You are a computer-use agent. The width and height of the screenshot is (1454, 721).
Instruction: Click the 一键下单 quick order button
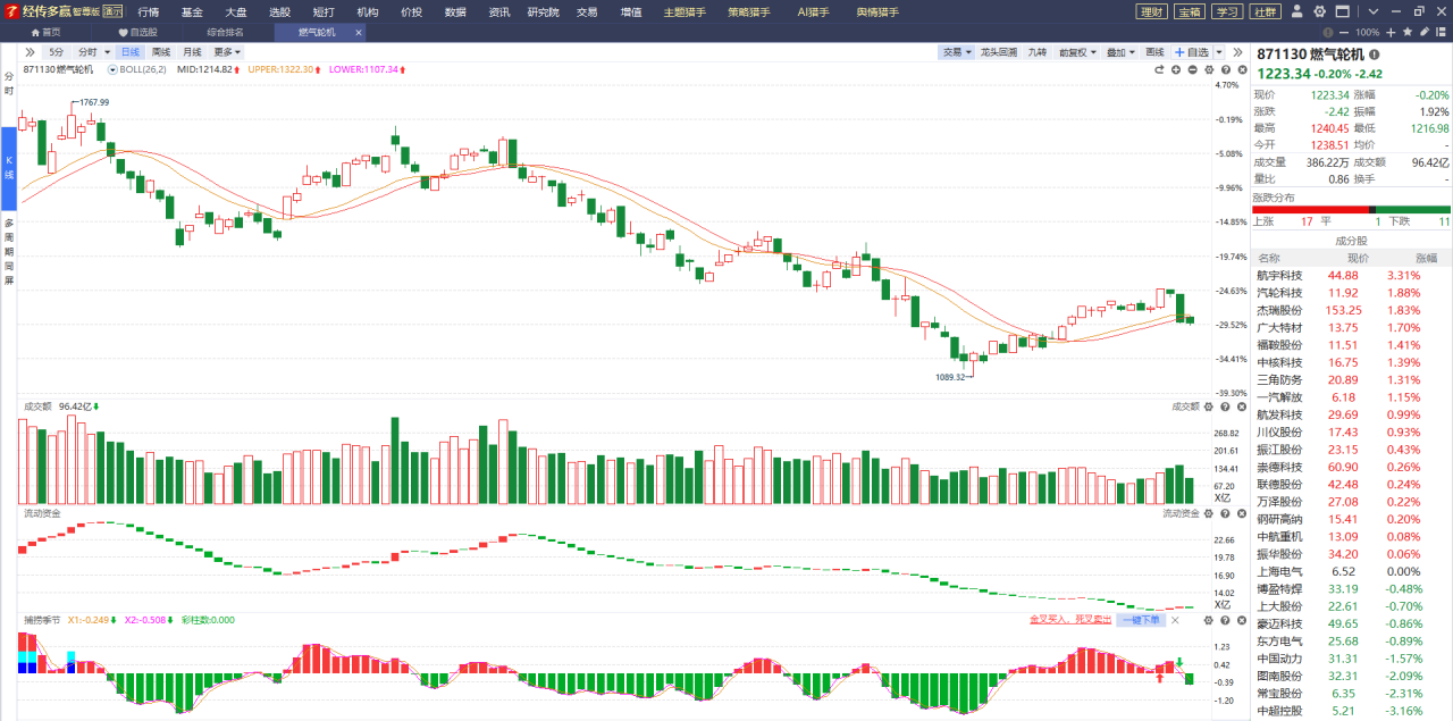(x=1140, y=620)
